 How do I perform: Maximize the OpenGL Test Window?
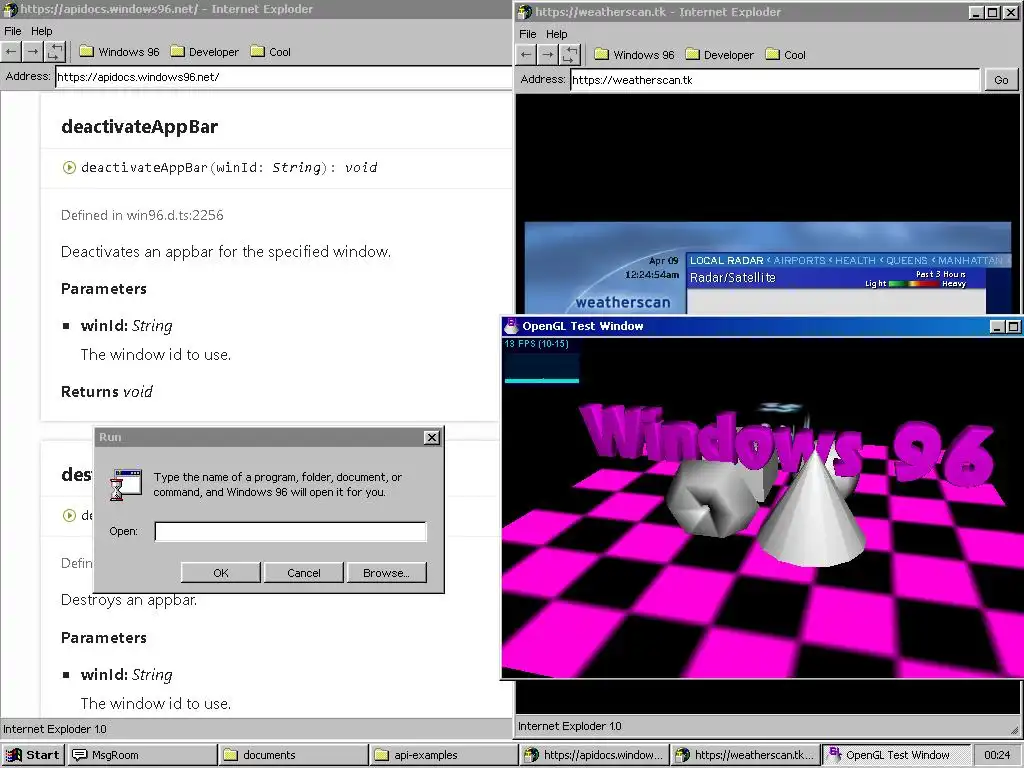click(x=1013, y=327)
